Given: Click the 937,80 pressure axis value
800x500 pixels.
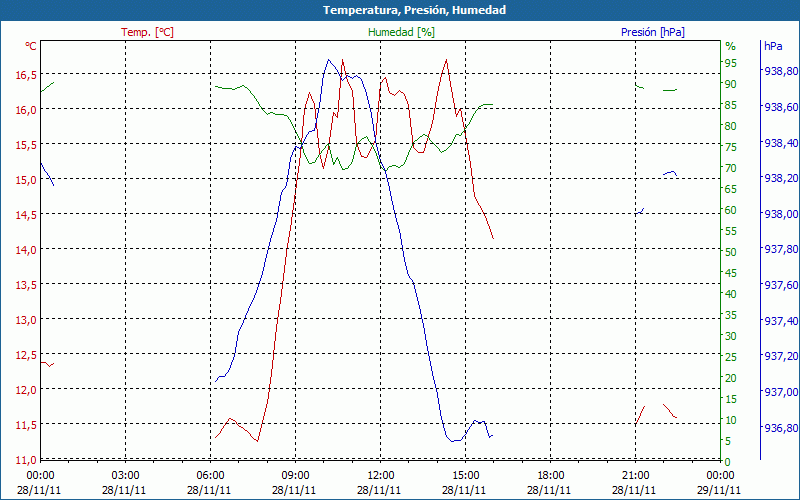Looking at the screenshot, I should click(781, 249).
